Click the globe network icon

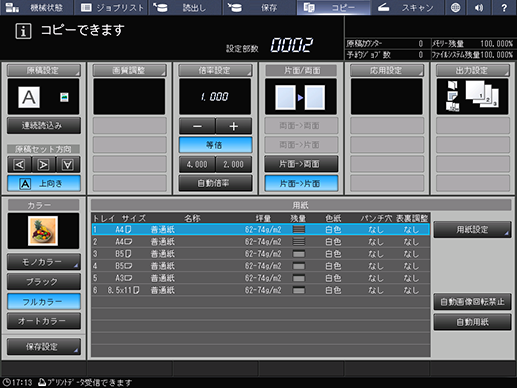(x=455, y=8)
